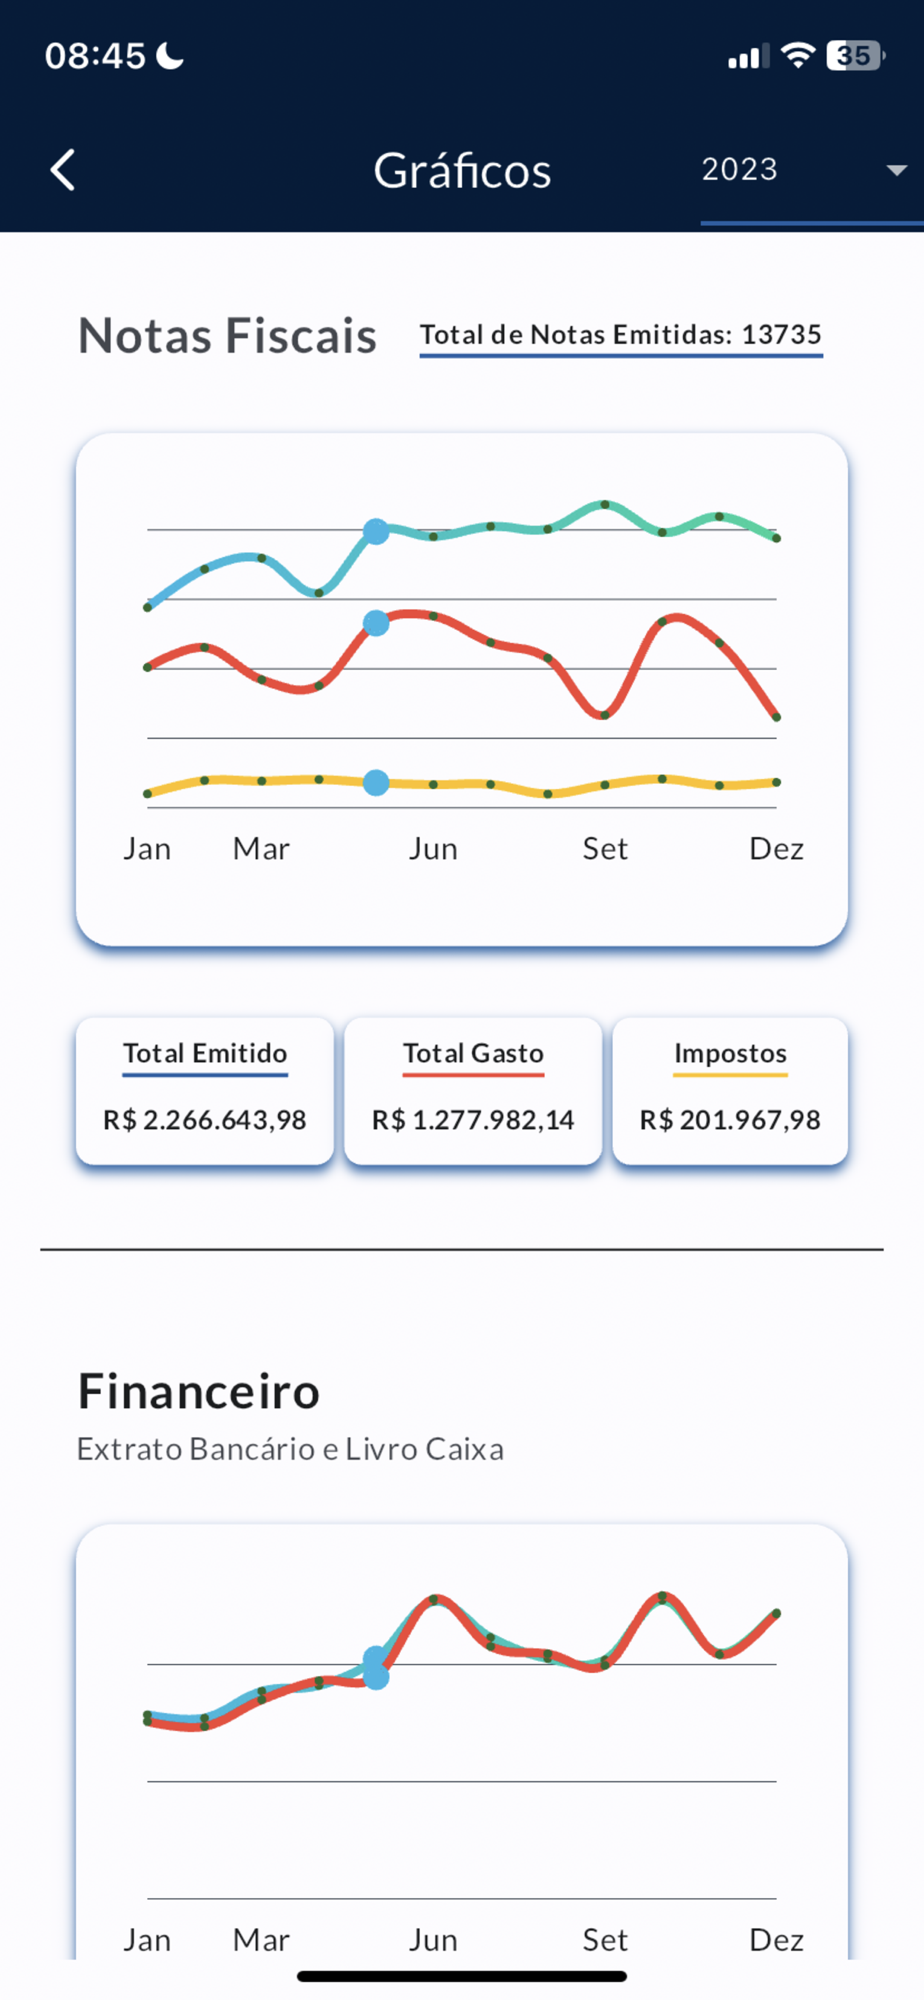Tap the back arrow icon
The height and width of the screenshot is (2000, 924).
coord(63,170)
